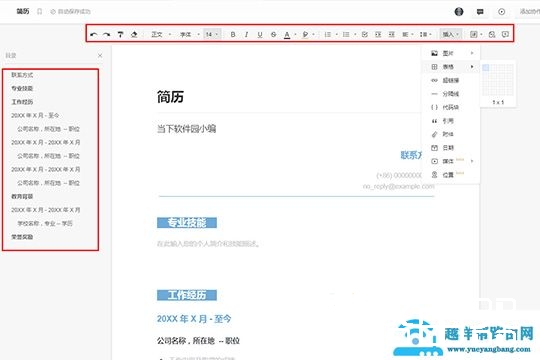Screen dimensions: 540x360
Task: Click the circular icon right of messages
Action: [x=501, y=12]
